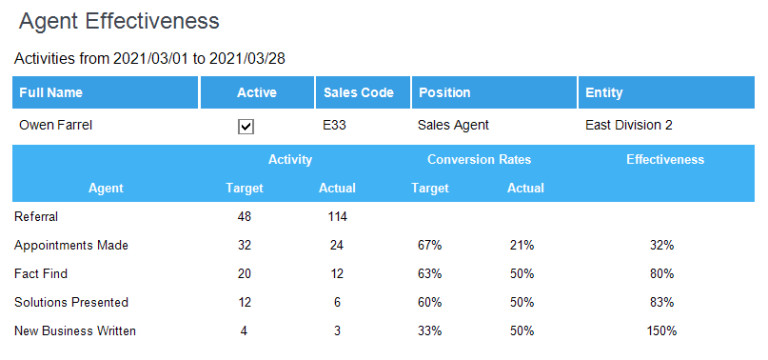Click the Conversion Rates header
768x360 pixels.
(x=479, y=160)
